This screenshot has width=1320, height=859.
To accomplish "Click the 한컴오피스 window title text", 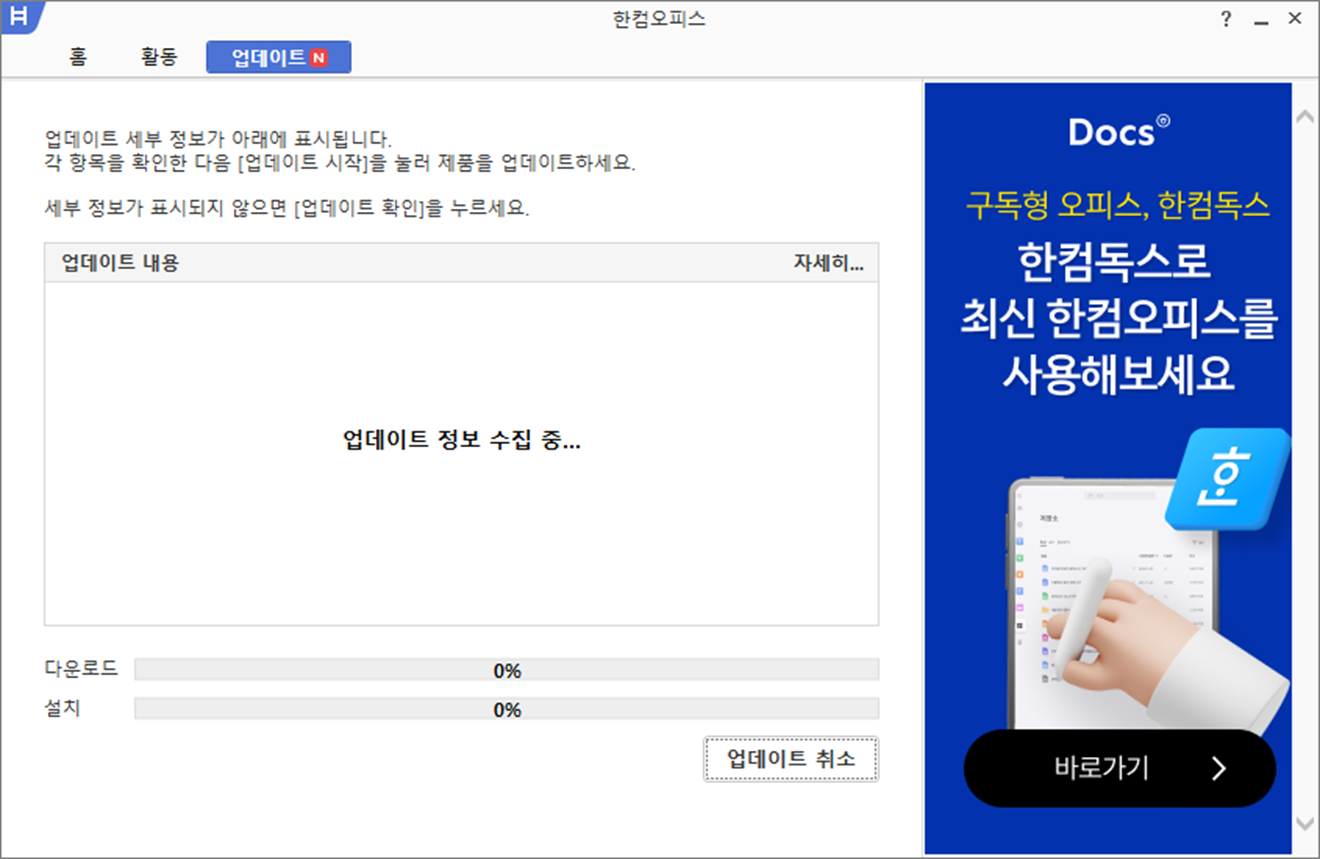I will point(659,19).
